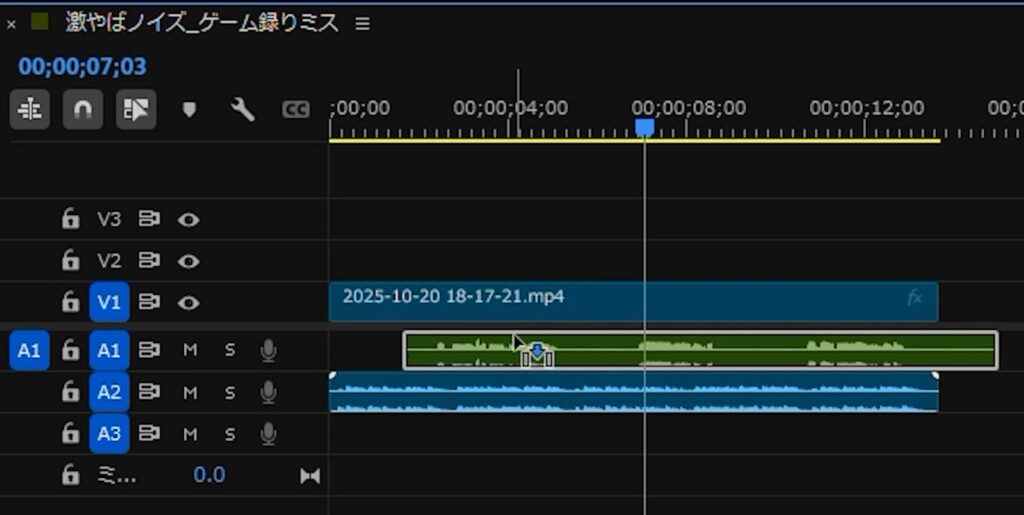
Task: Toggle Sync Lock on track A3
Action: coord(149,433)
